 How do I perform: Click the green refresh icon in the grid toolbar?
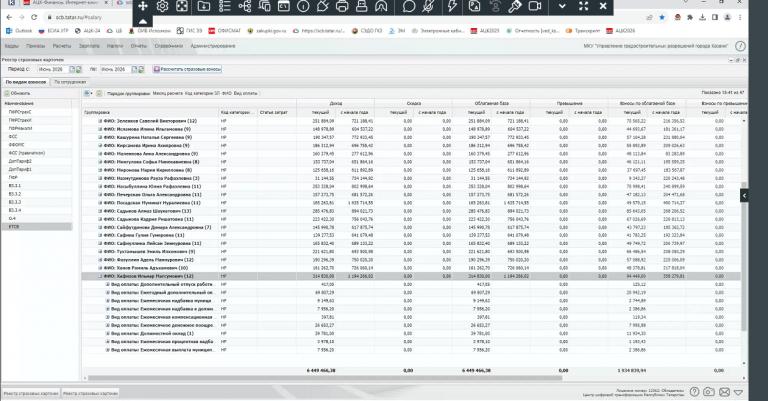(x=99, y=93)
